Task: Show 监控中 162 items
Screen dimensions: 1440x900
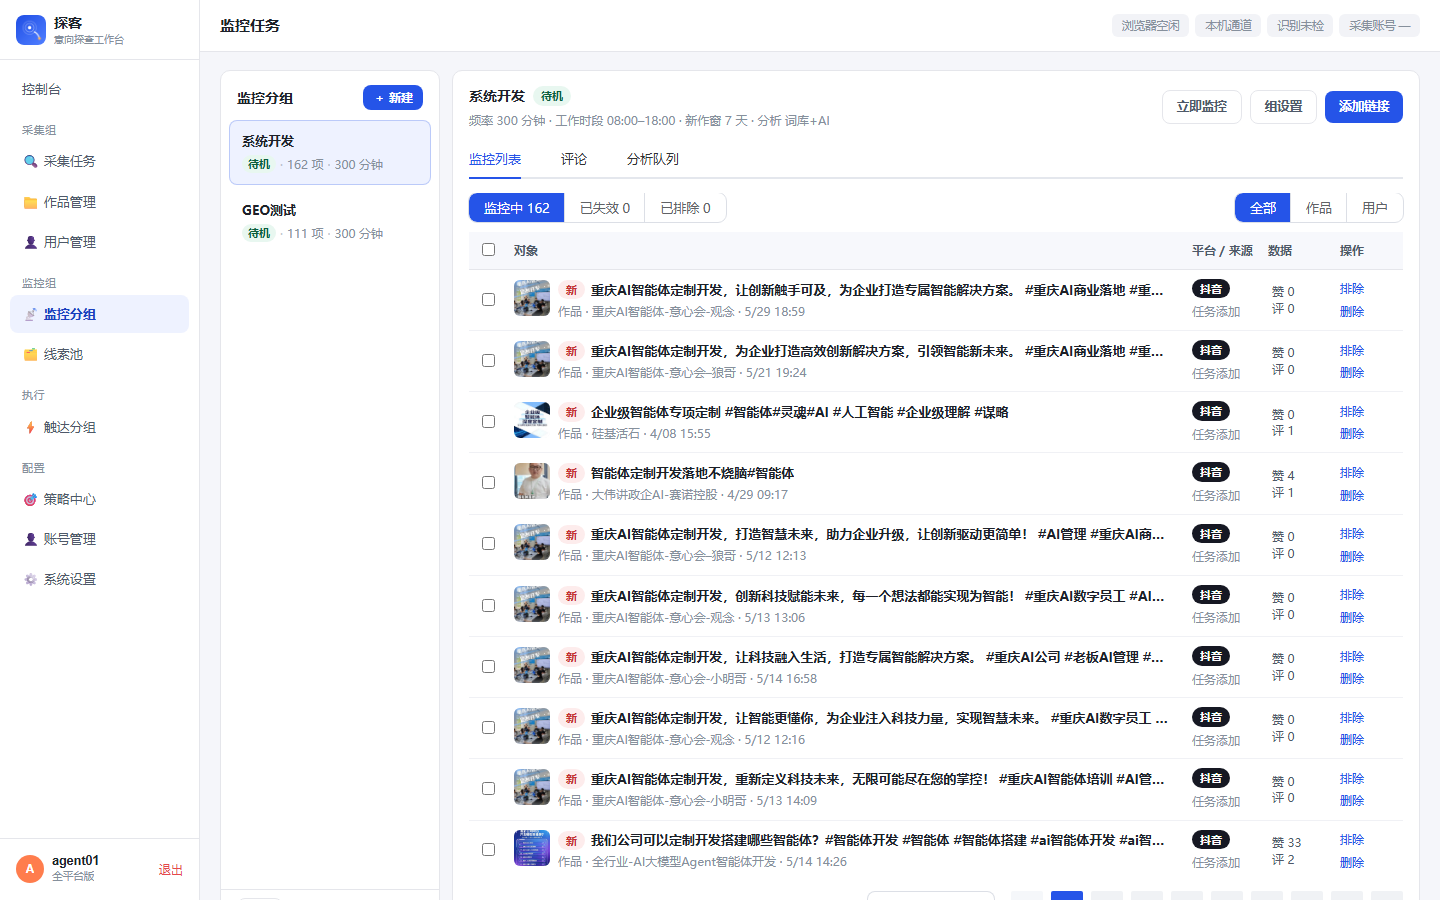Action: click(x=517, y=208)
